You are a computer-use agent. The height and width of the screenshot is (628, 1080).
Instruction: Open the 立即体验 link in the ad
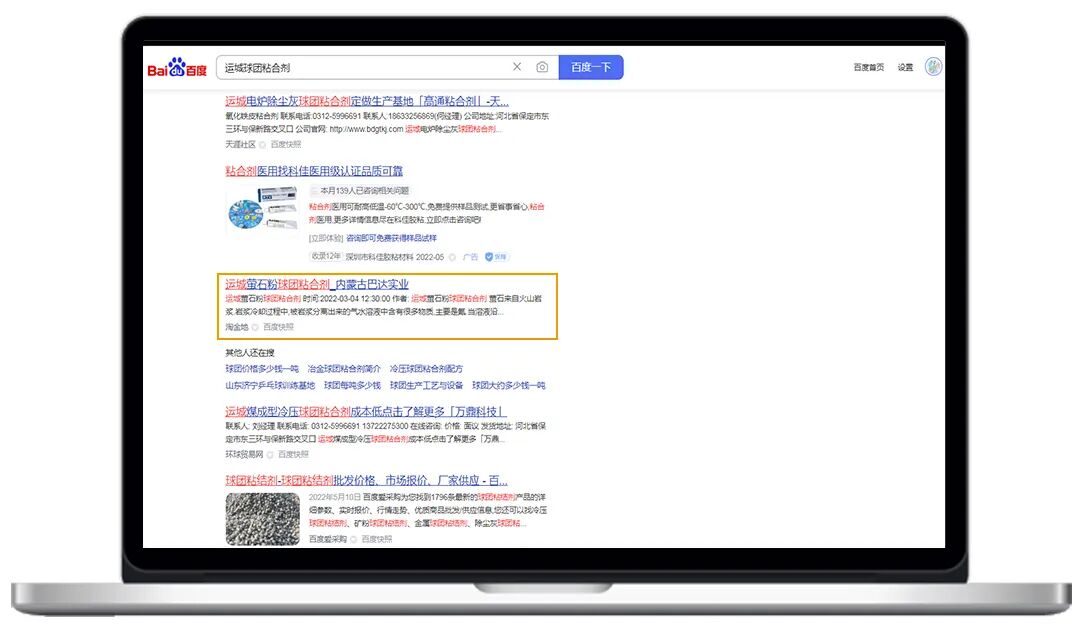pyautogui.click(x=325, y=237)
